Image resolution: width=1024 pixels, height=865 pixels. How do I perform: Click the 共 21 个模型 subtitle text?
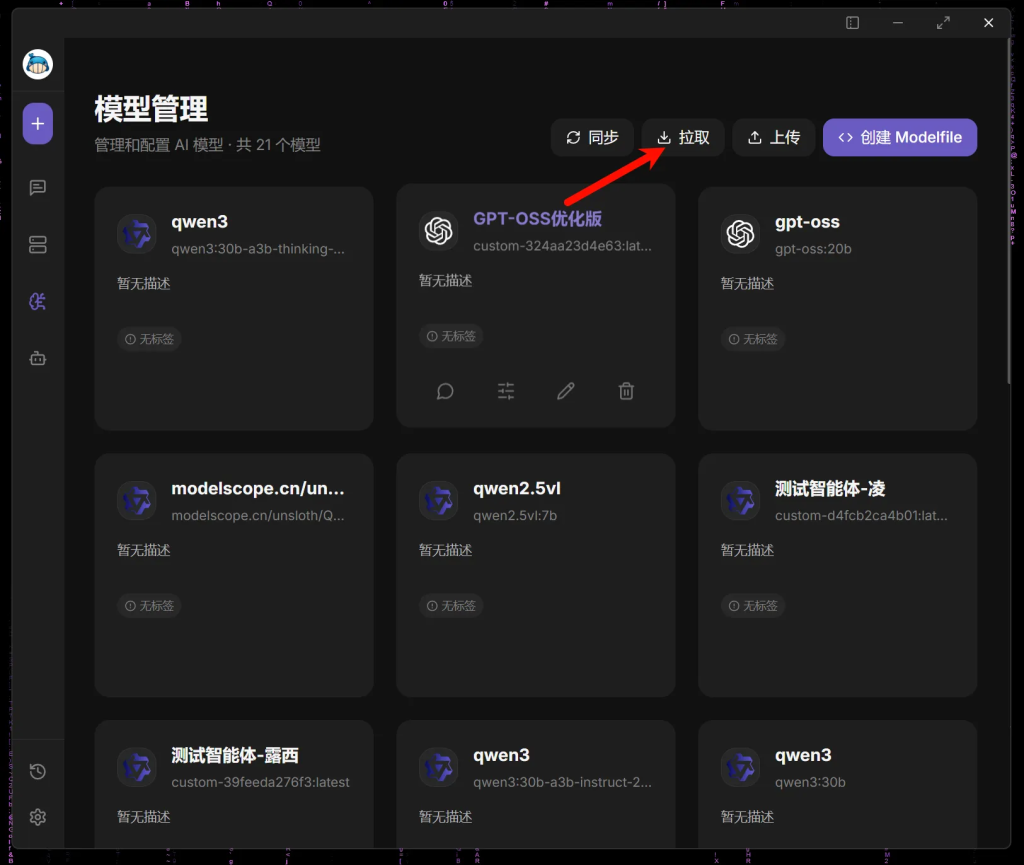click(x=279, y=145)
